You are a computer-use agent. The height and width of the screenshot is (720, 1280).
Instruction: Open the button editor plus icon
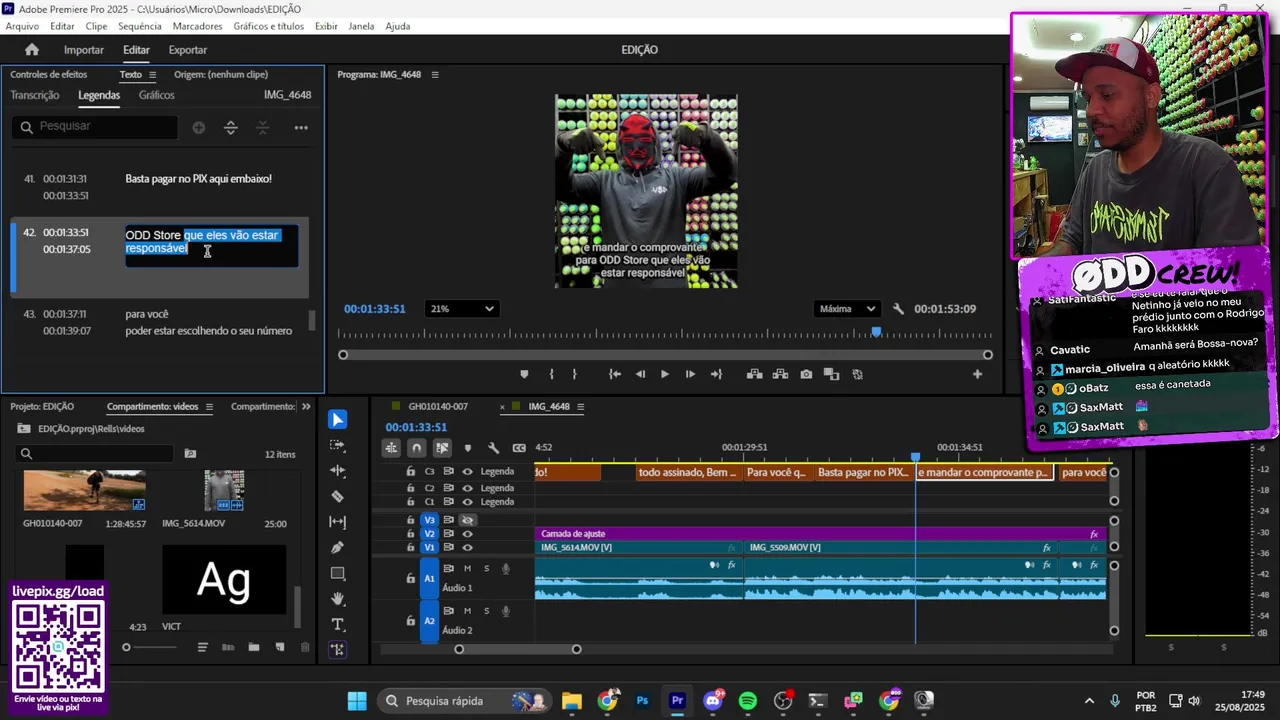(977, 374)
